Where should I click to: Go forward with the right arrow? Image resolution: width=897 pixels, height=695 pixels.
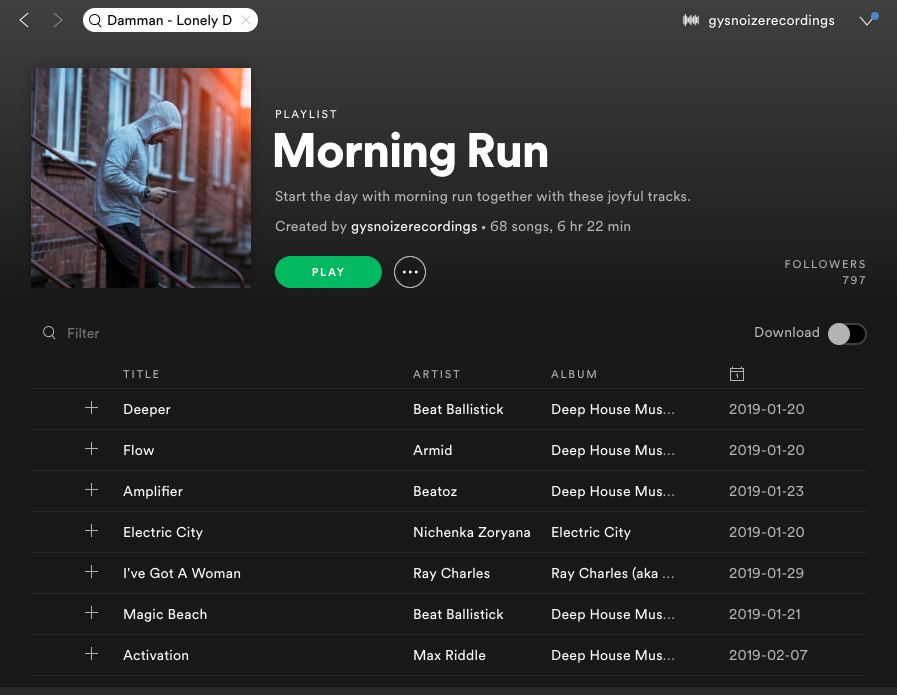57,20
